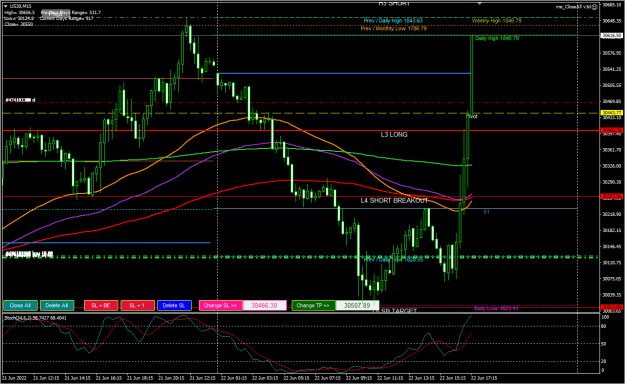Click the Close All button
Viewport: 625px width, 384px height.
[20, 305]
